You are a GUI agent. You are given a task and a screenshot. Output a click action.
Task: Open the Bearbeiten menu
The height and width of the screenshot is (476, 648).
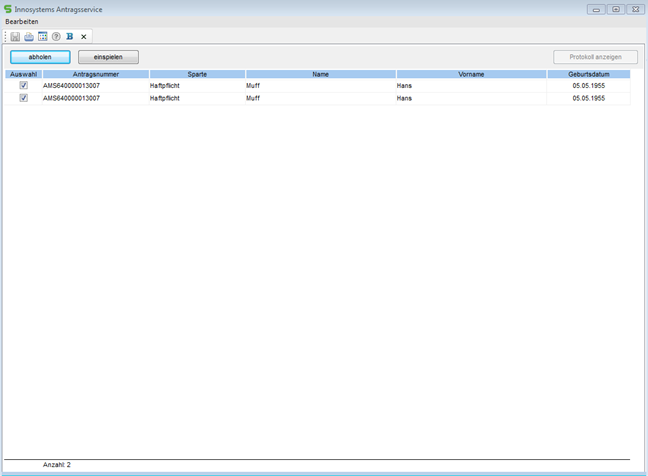click(22, 21)
